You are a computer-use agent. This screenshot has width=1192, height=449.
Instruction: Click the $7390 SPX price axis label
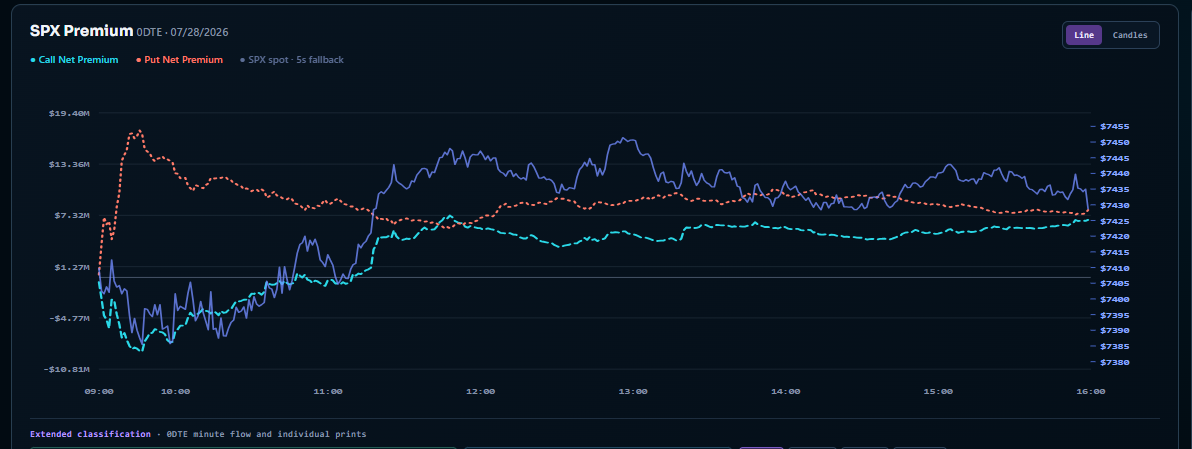pyautogui.click(x=1114, y=331)
